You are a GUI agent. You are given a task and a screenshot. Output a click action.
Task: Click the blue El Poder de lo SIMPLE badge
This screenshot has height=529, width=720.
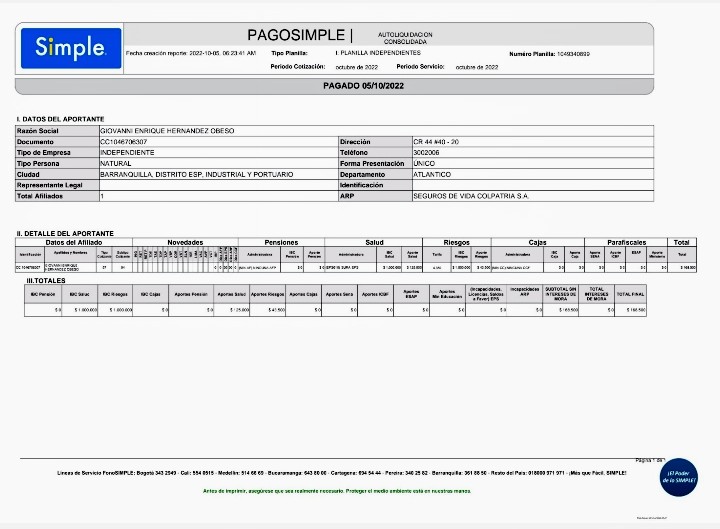coord(679,477)
